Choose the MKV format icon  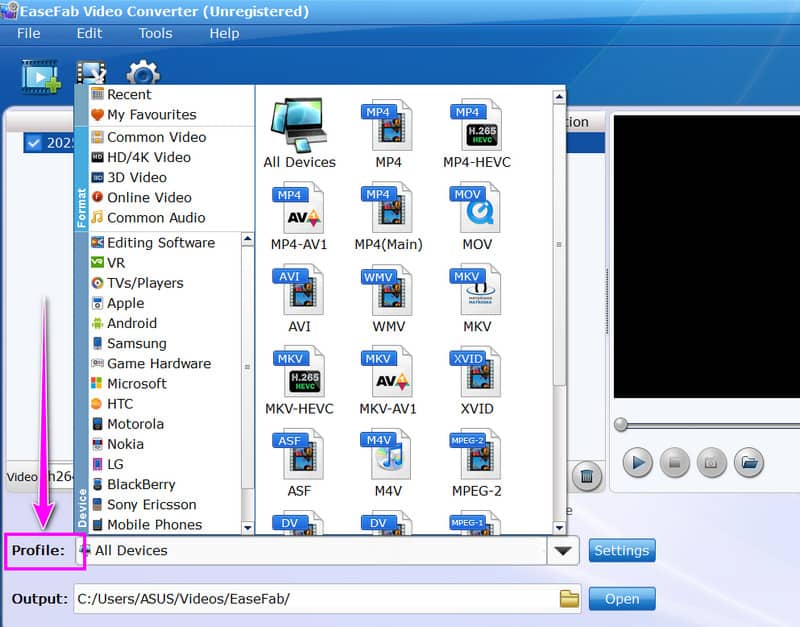point(477,290)
